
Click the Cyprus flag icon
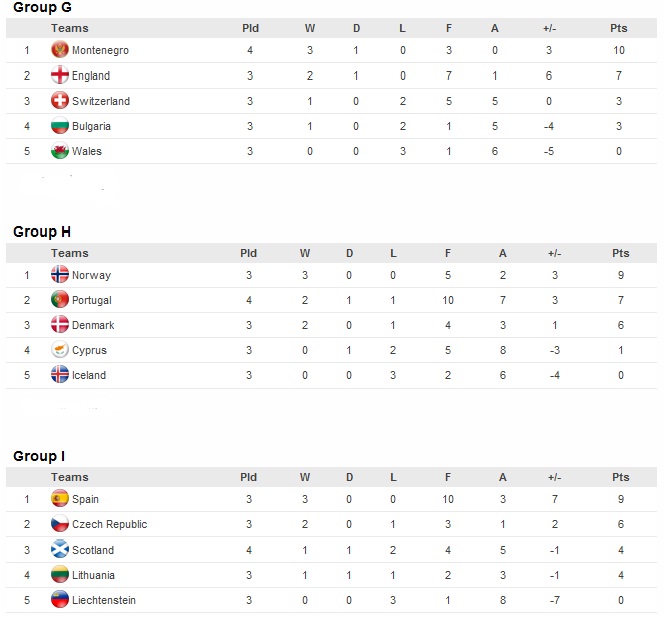coord(60,349)
